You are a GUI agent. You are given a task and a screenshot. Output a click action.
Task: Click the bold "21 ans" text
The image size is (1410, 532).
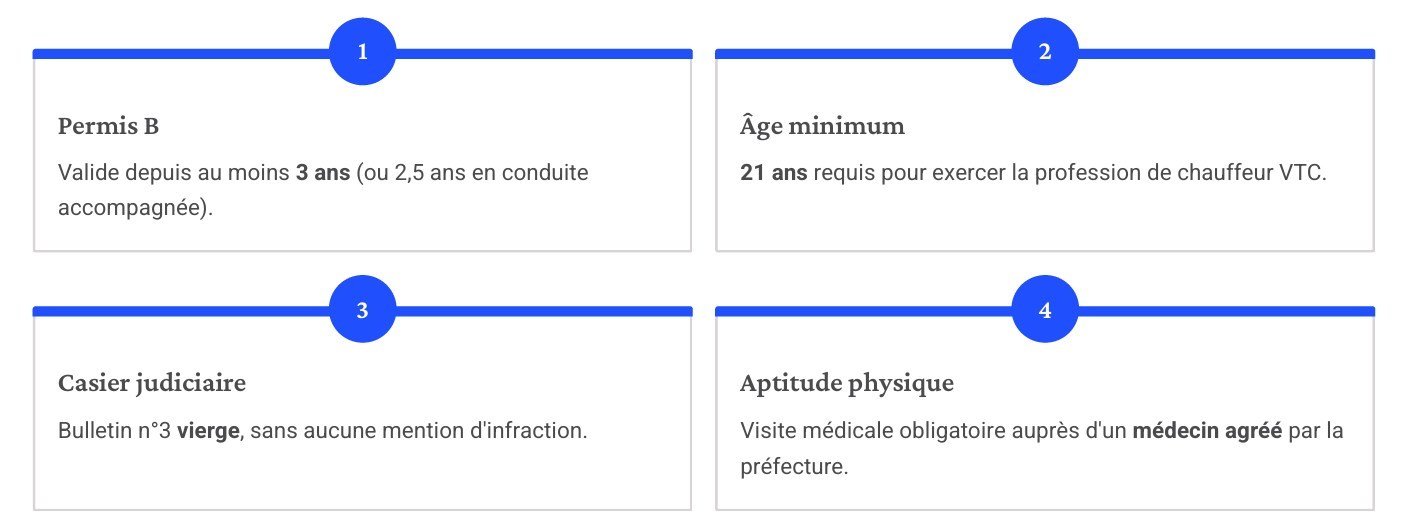(x=774, y=172)
